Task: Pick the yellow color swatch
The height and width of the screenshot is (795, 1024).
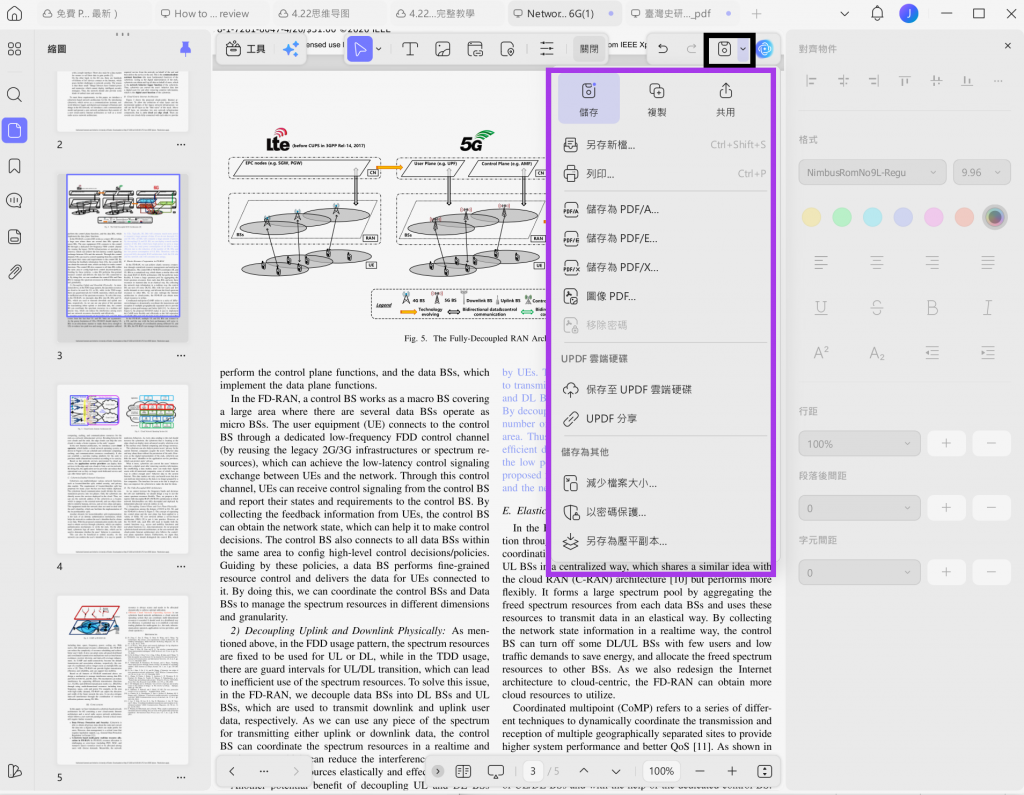Action: tap(811, 217)
